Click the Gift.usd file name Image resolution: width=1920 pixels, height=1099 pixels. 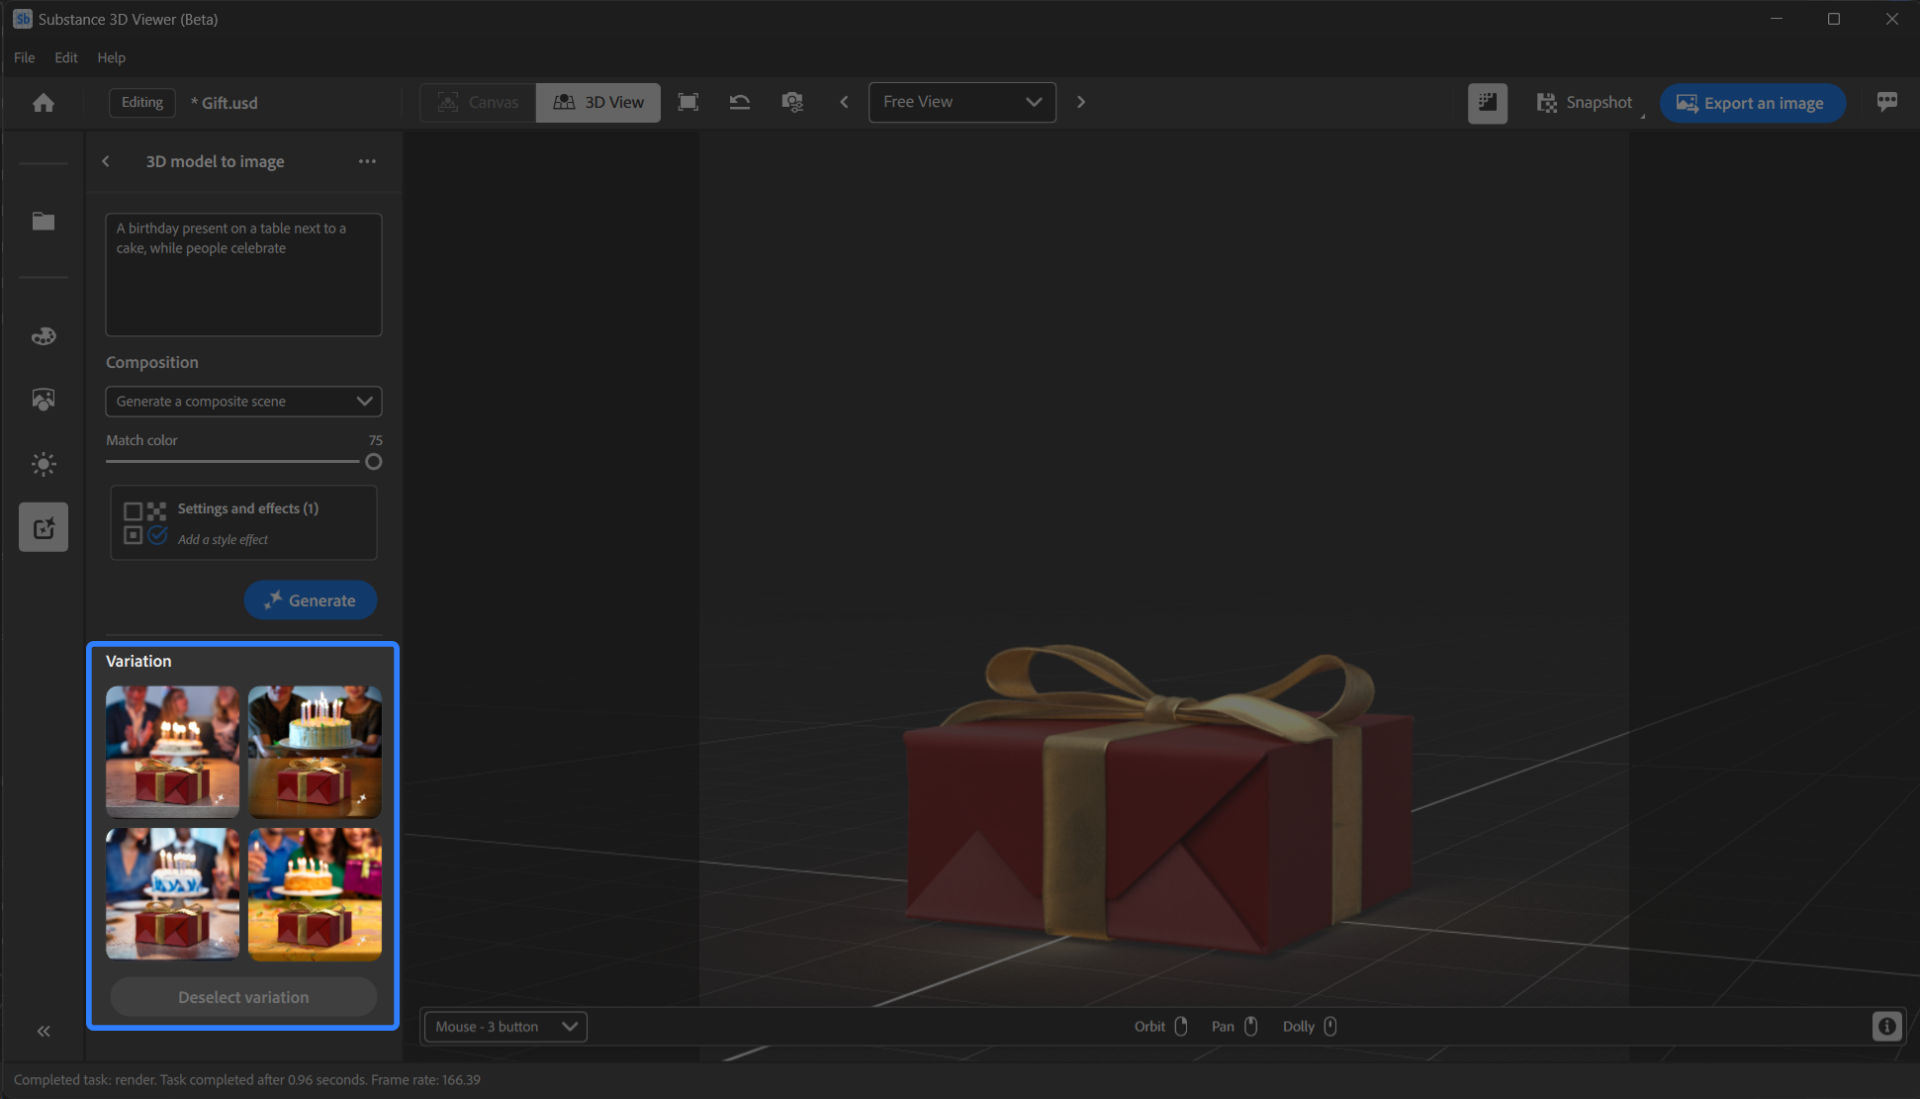[224, 103]
